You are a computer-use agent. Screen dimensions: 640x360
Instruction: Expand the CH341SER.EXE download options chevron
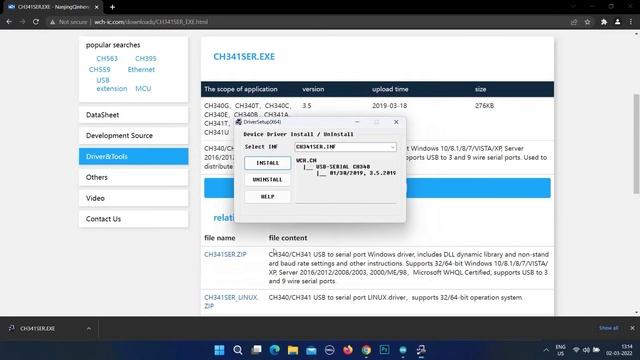tap(89, 328)
